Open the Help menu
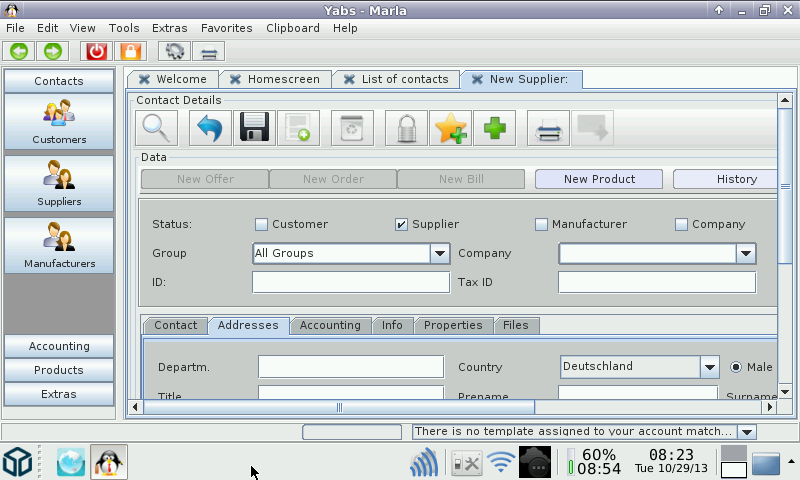This screenshot has height=480, width=800. [x=345, y=28]
